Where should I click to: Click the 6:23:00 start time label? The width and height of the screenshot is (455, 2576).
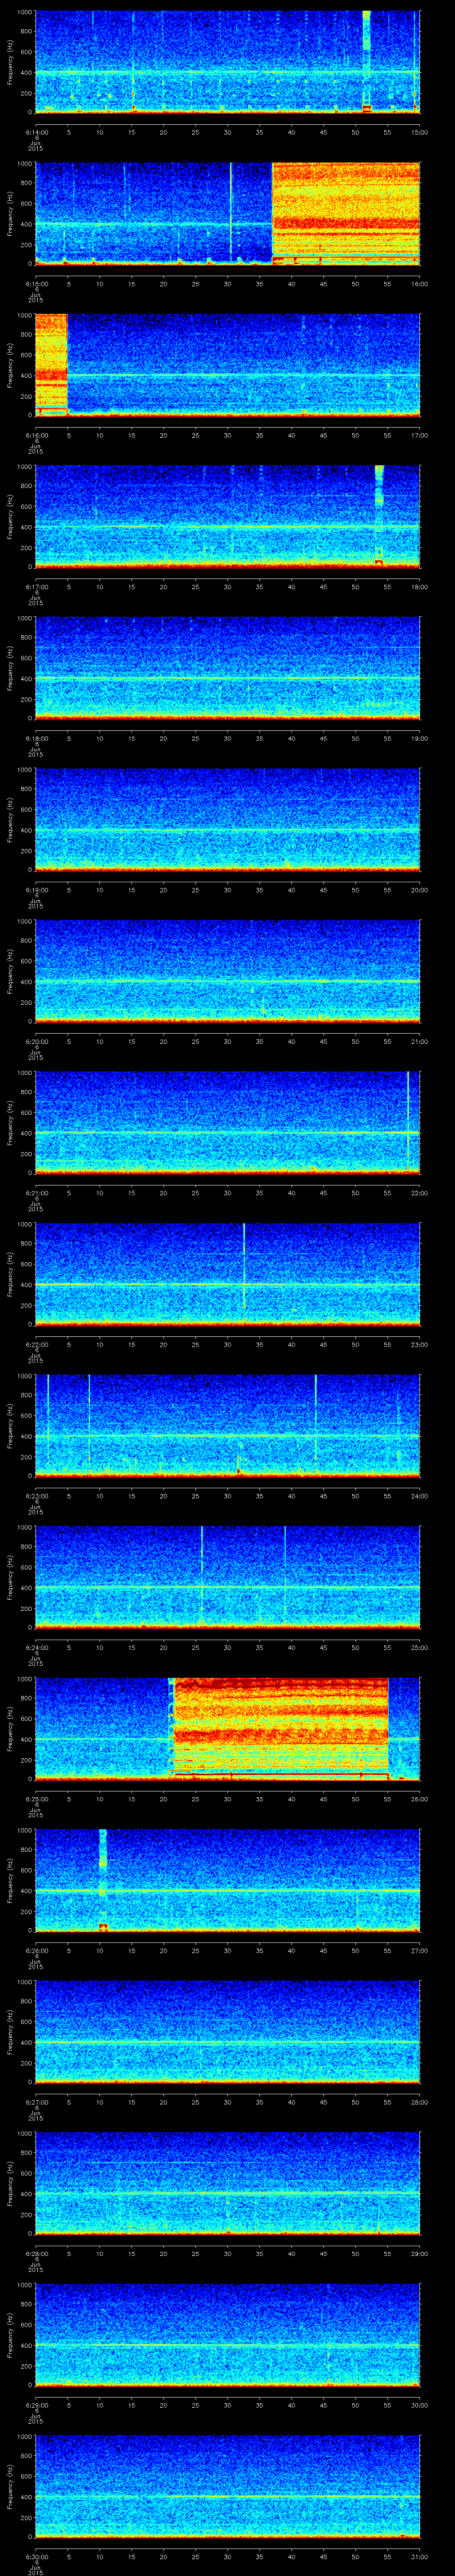(x=37, y=1495)
